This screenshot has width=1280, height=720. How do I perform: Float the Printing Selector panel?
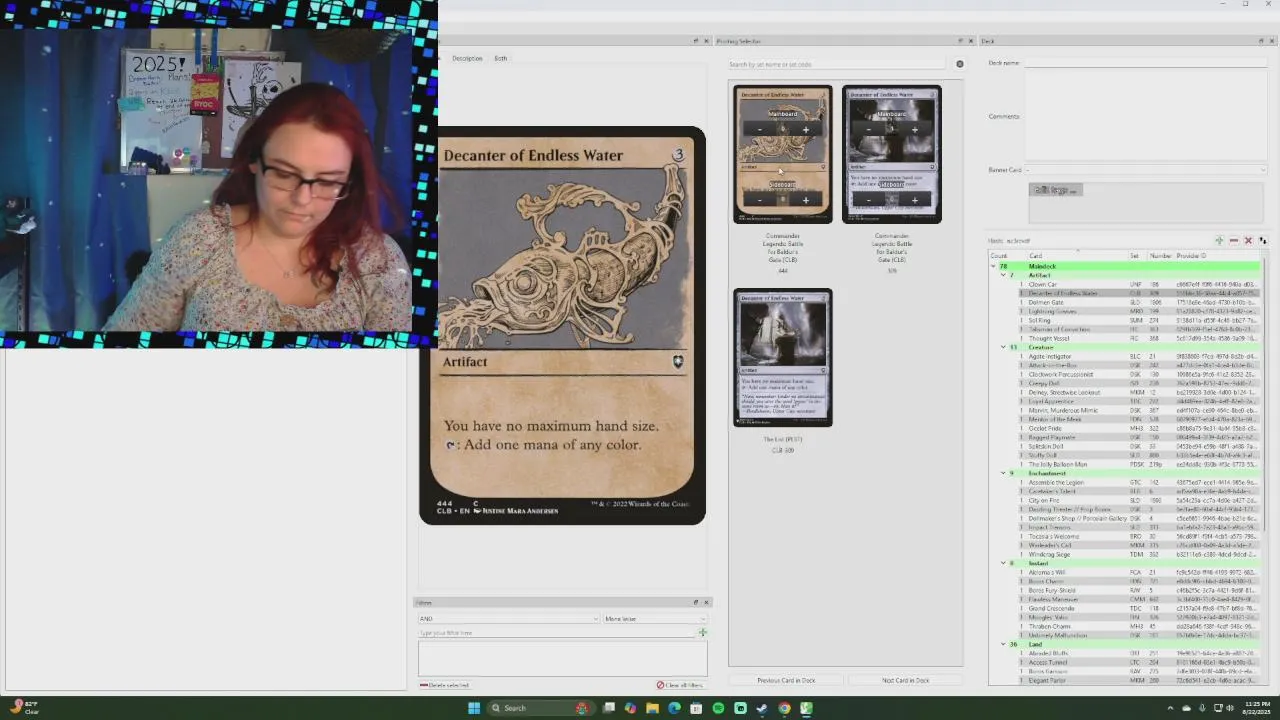click(960, 41)
